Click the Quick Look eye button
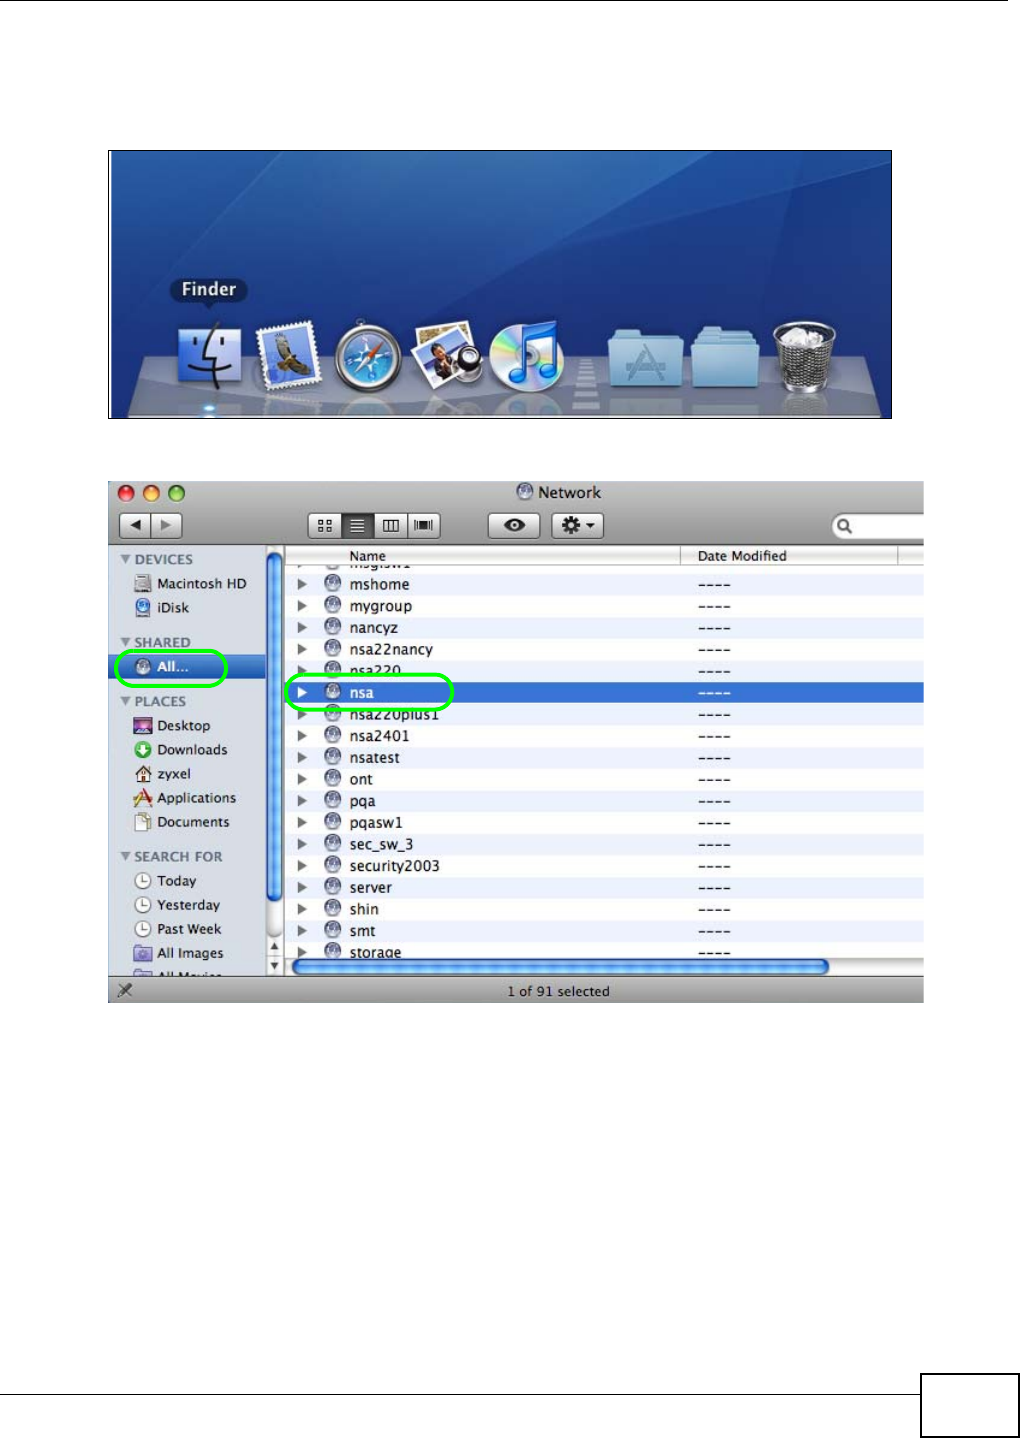Viewport: 1020px width, 1438px height. [514, 525]
